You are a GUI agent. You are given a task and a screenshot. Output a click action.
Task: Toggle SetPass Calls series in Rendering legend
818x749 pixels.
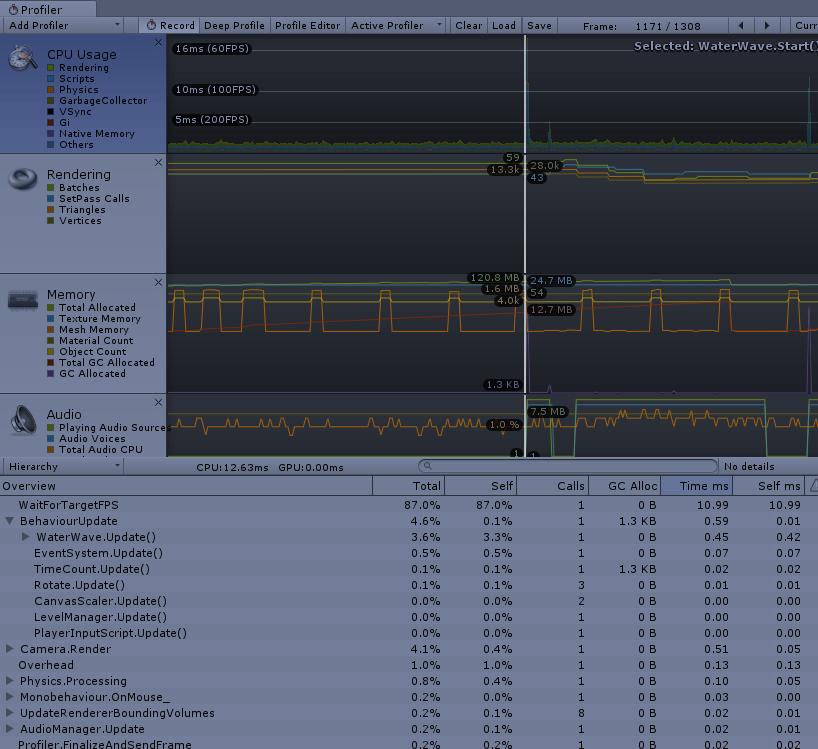click(x=51, y=199)
